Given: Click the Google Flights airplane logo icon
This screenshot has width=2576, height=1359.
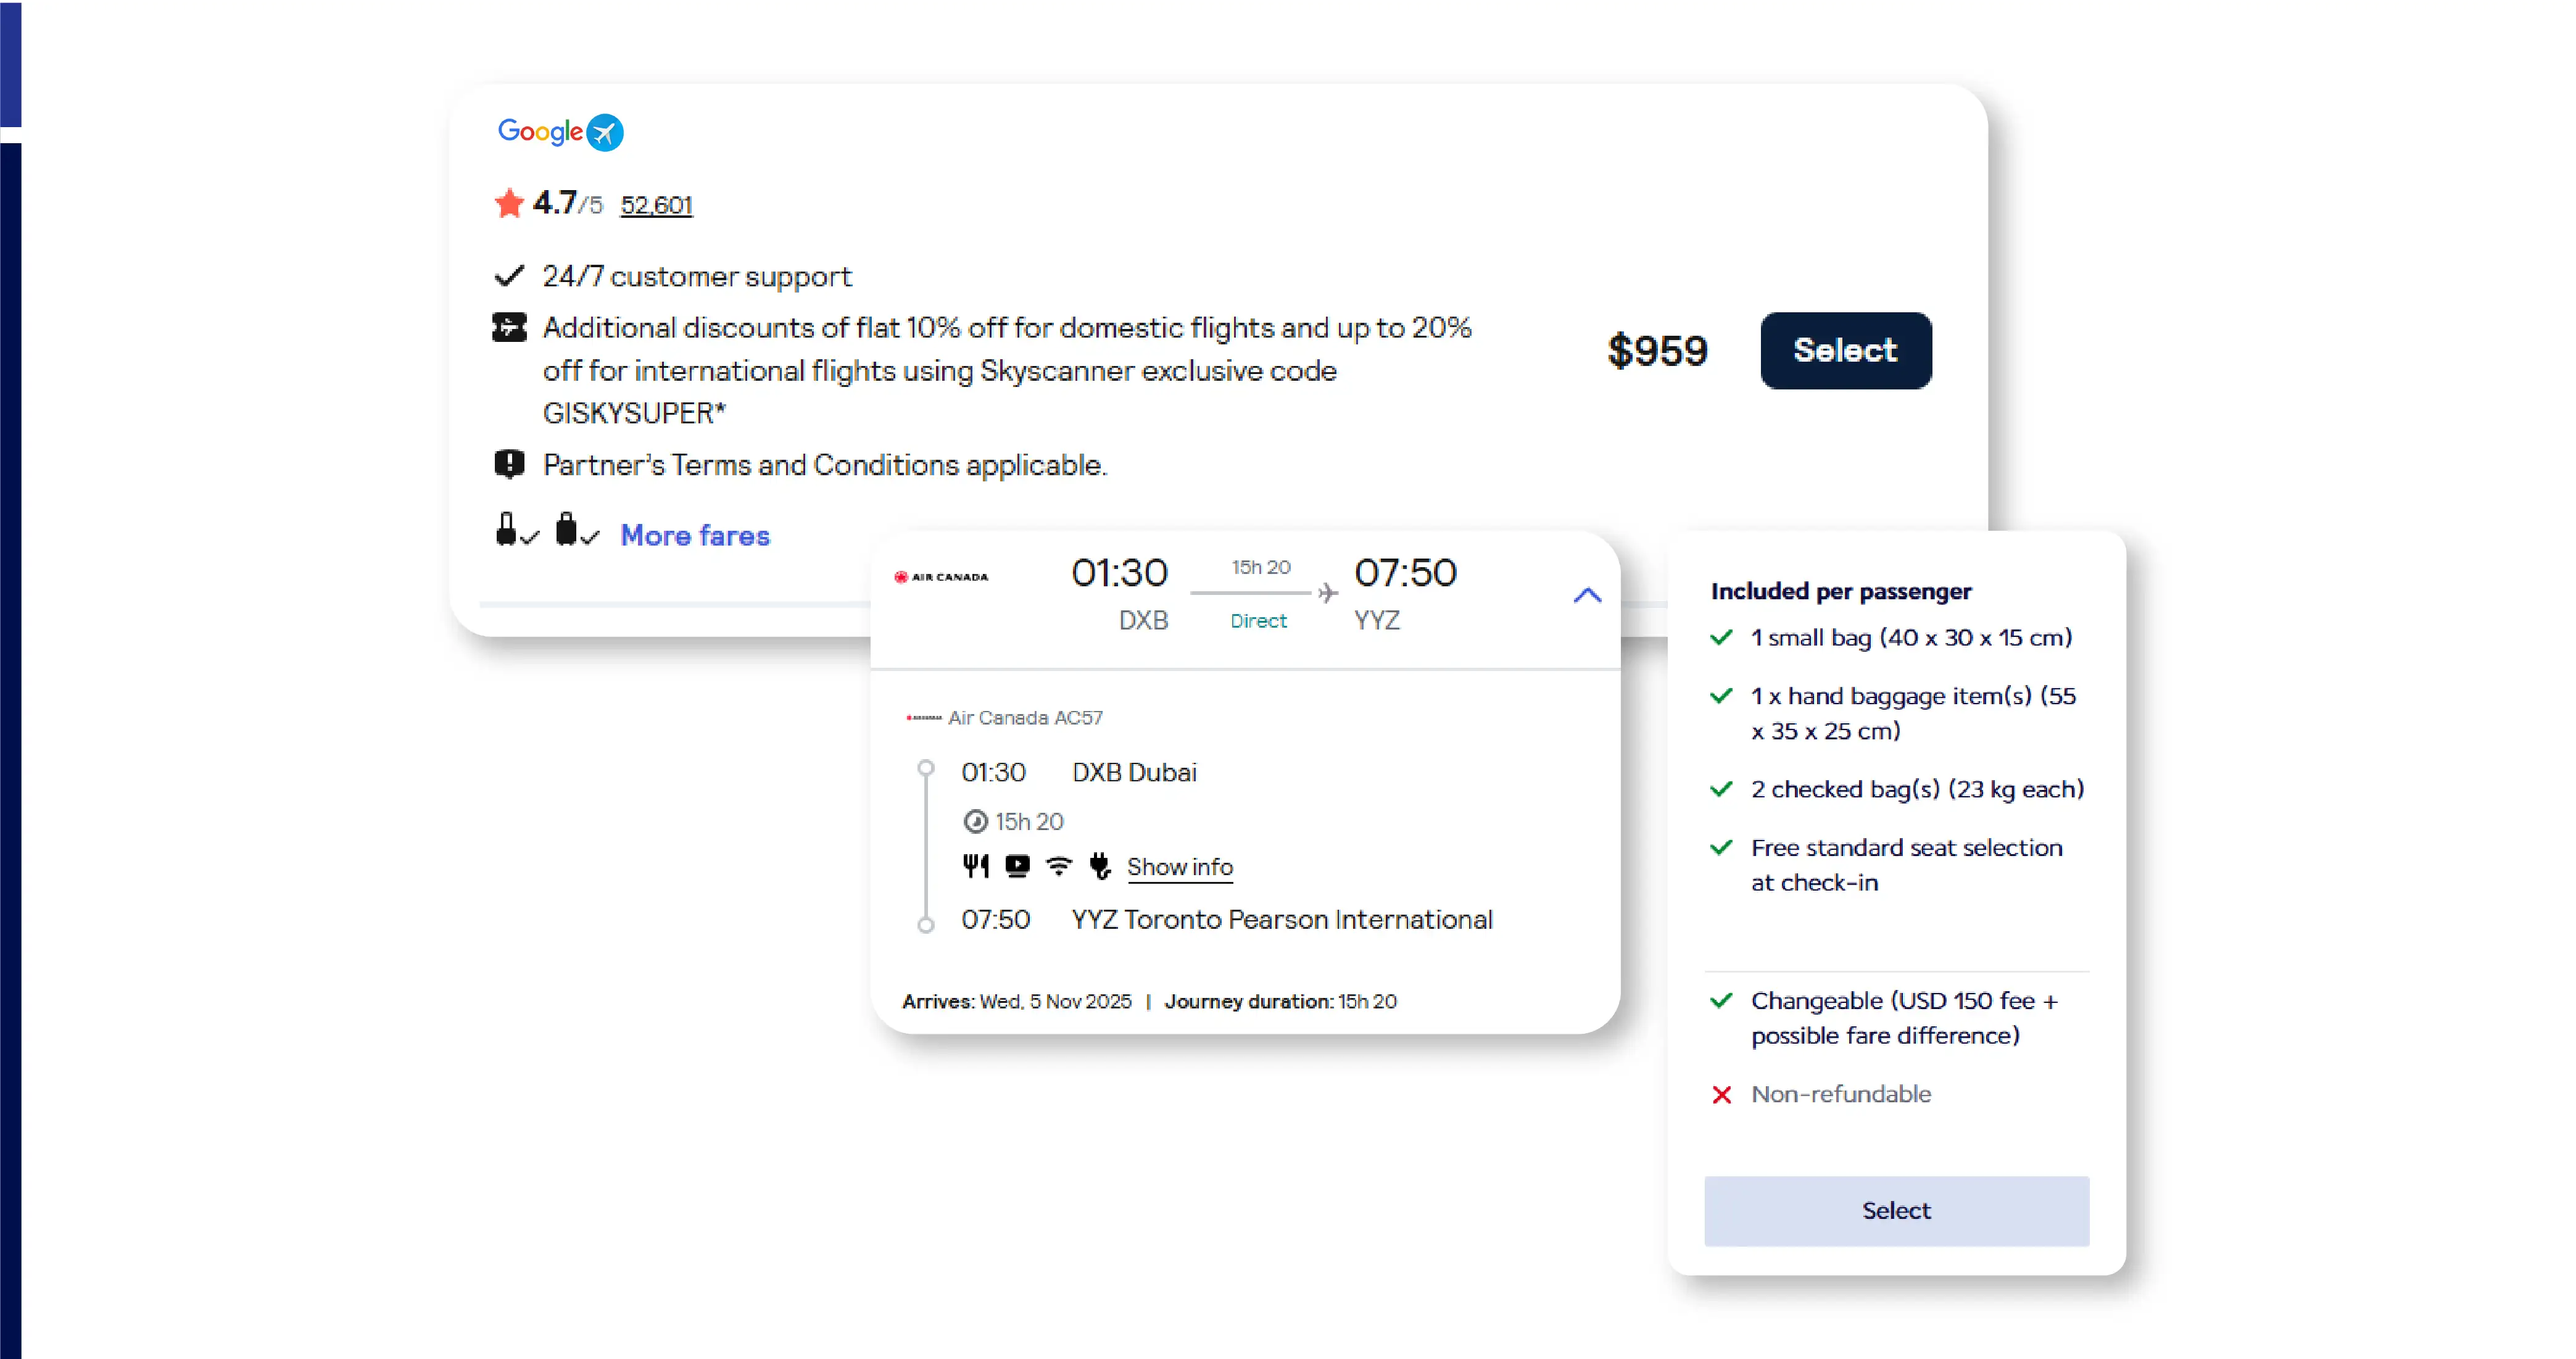Looking at the screenshot, I should click(x=604, y=132).
